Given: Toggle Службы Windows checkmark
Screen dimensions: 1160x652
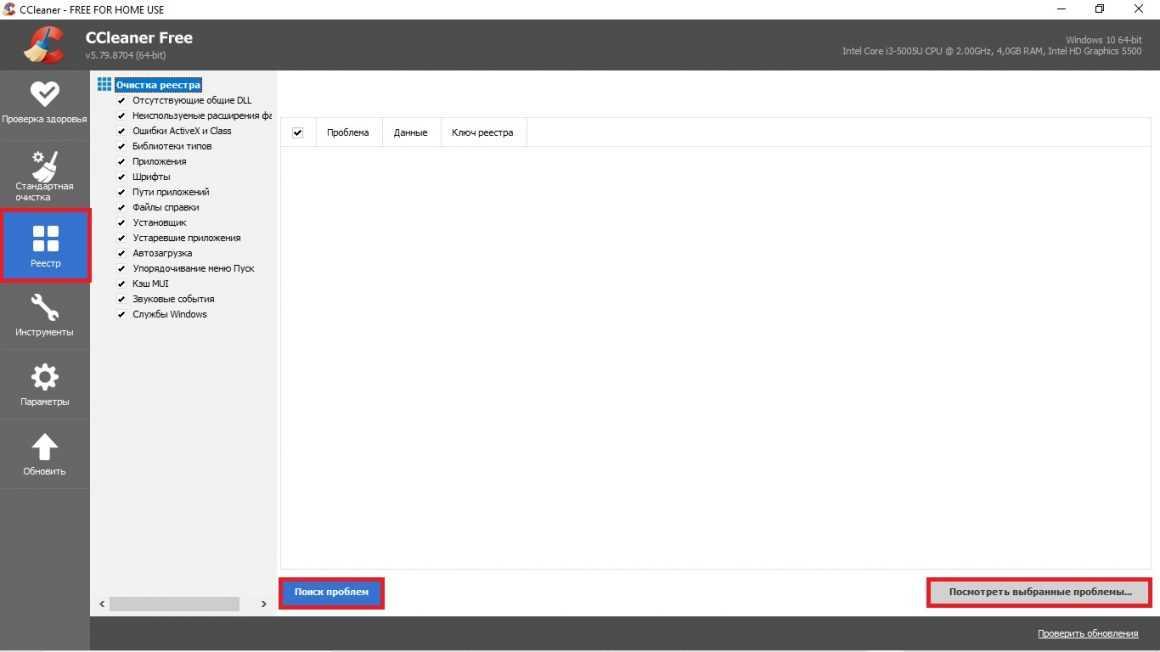Looking at the screenshot, I should [x=121, y=315].
